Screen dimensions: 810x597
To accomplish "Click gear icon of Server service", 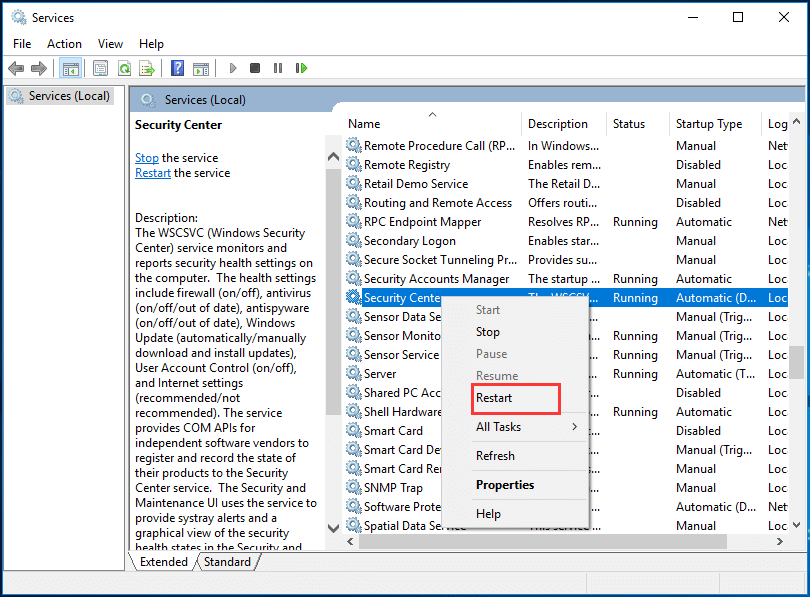I will (353, 374).
